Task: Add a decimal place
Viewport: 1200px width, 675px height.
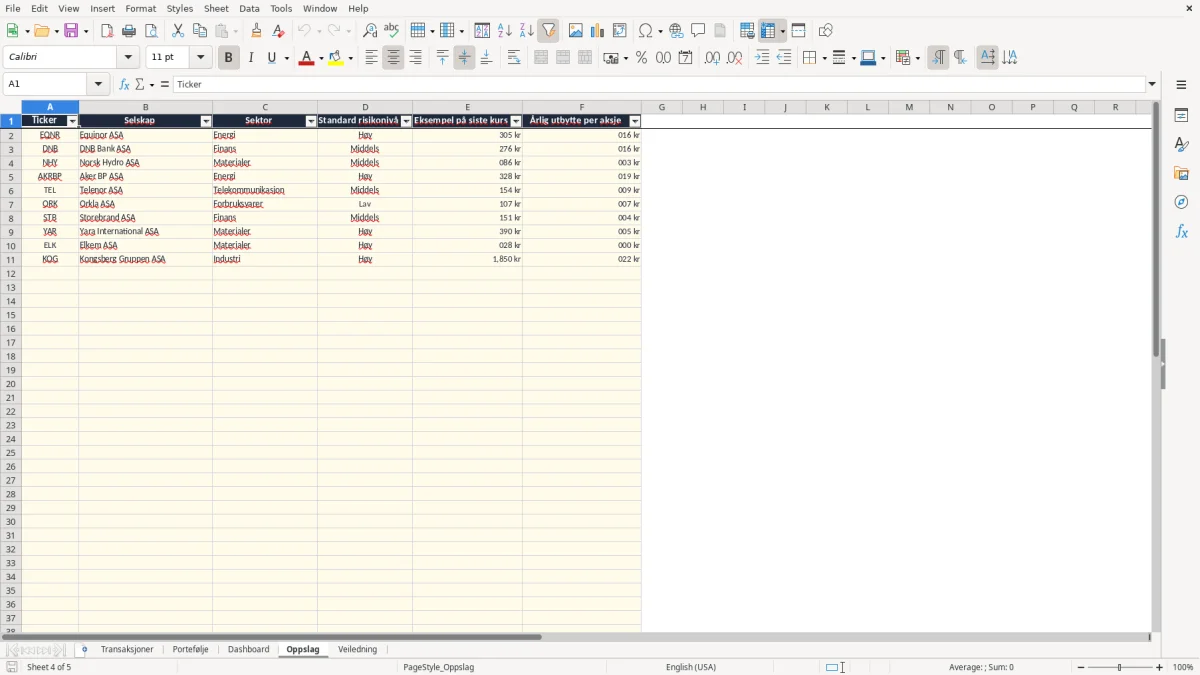Action: (713, 58)
